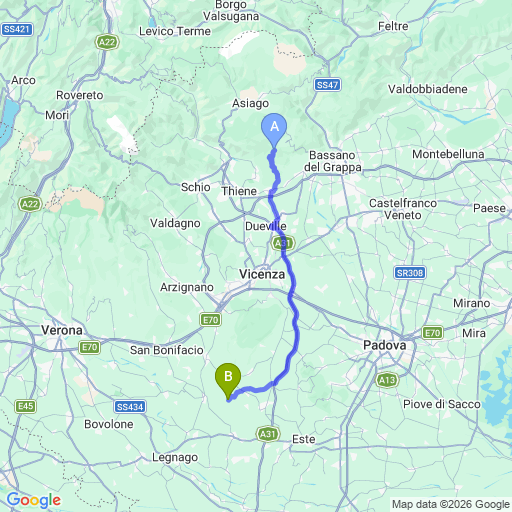Screen dimensions: 512x512
Task: Click the SS47 road shield
Action: coord(327,85)
